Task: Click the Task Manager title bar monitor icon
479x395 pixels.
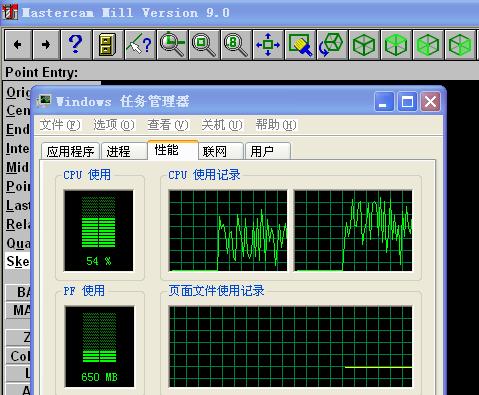Action: click(44, 100)
